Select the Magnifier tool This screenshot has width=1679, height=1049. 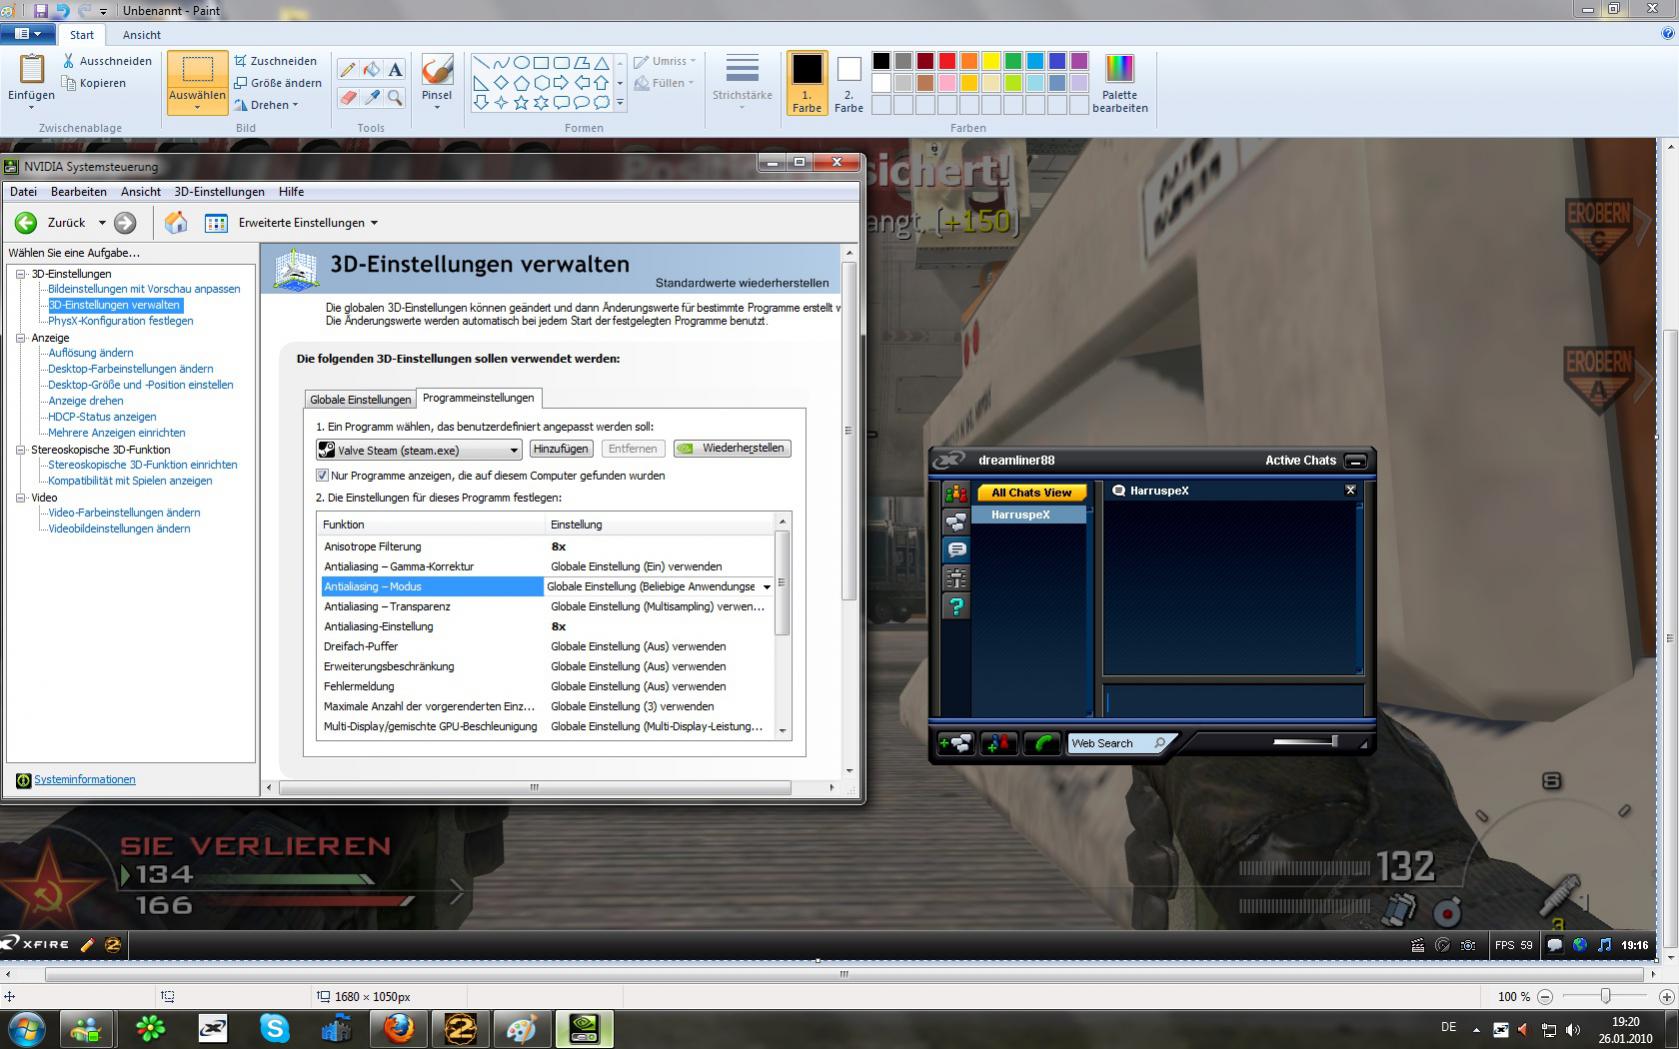click(395, 97)
